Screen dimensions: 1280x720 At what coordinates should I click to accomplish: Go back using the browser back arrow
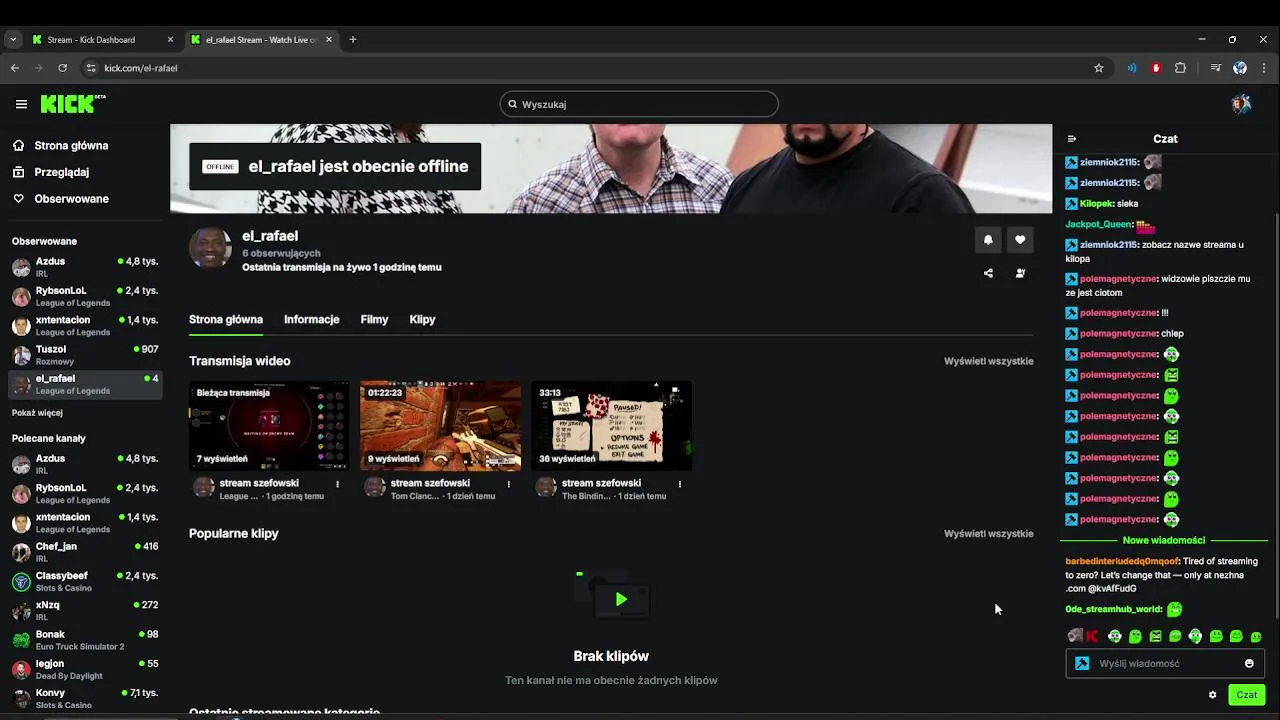tap(15, 68)
